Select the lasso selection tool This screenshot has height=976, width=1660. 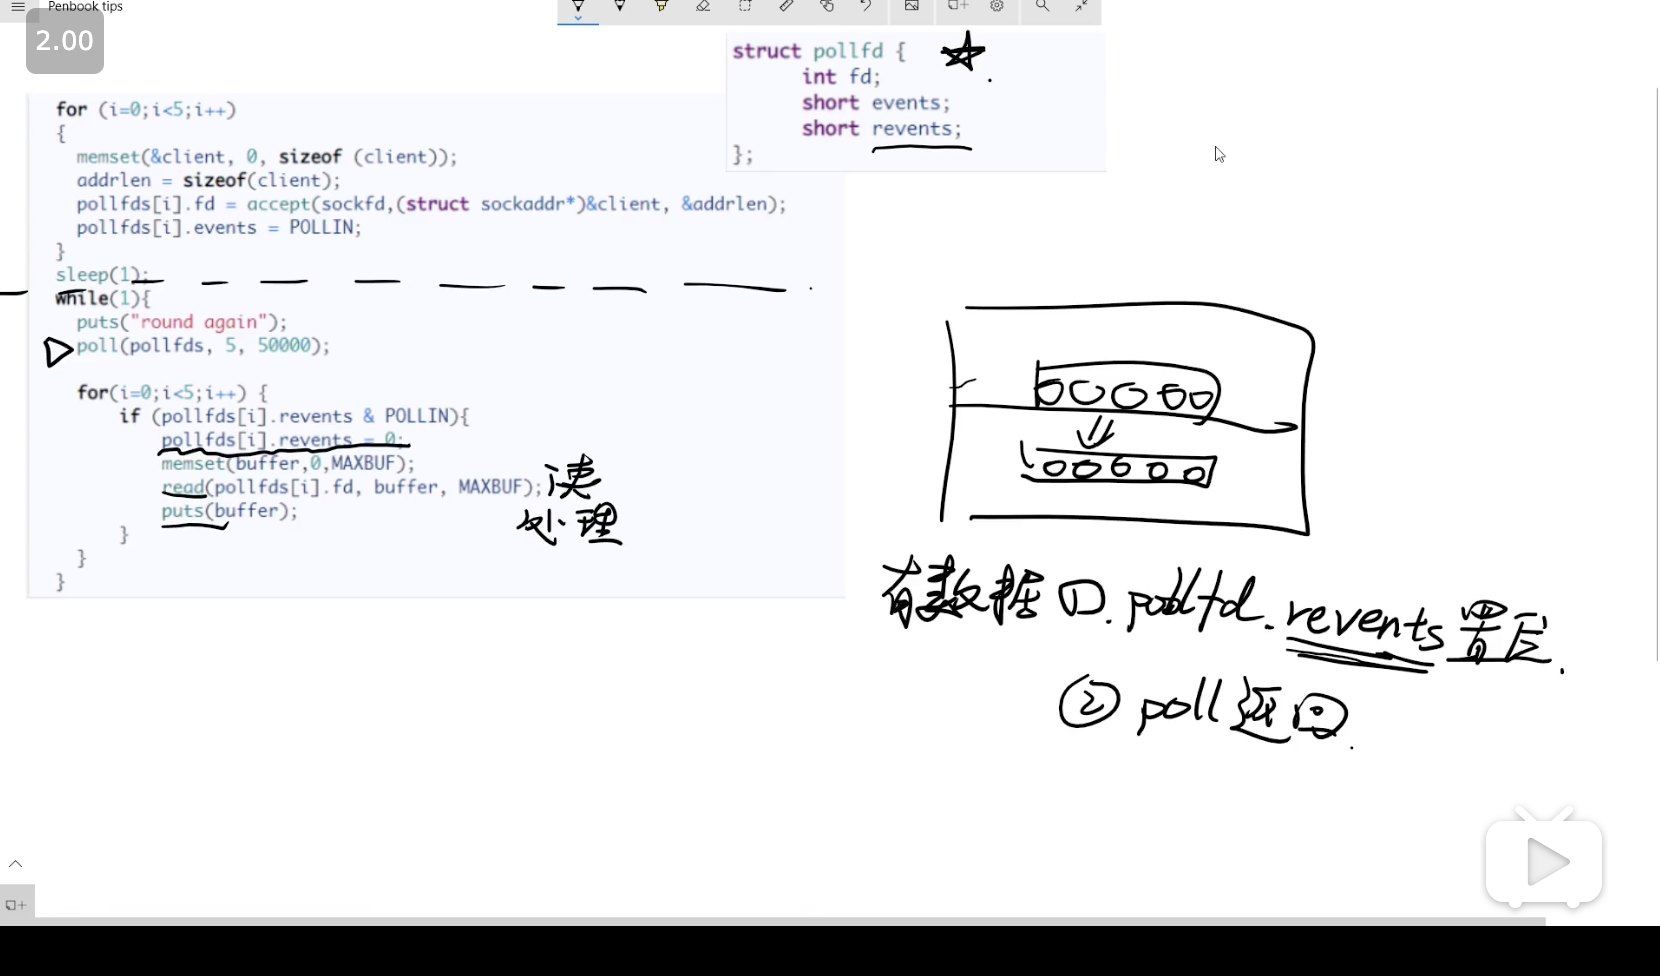(x=745, y=6)
